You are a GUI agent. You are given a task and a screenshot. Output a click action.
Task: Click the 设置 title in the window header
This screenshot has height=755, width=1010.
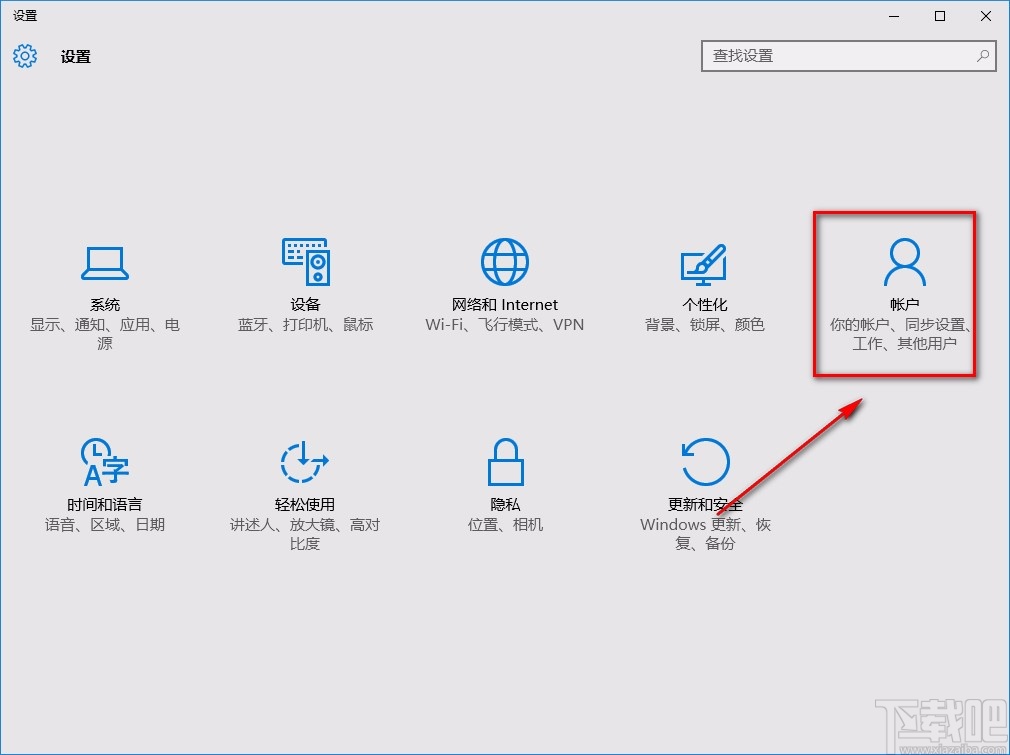75,56
